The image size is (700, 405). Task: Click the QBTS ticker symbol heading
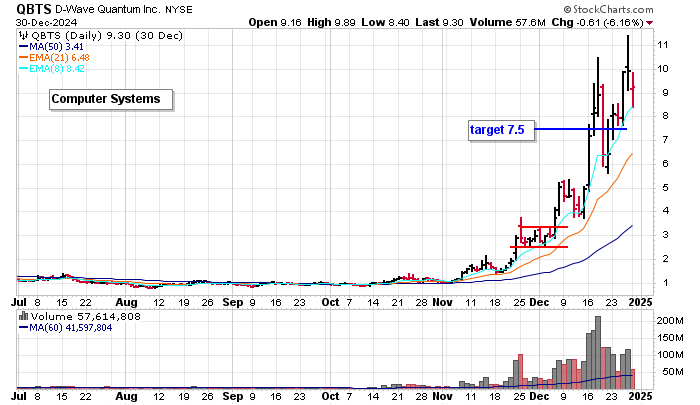pyautogui.click(x=34, y=9)
